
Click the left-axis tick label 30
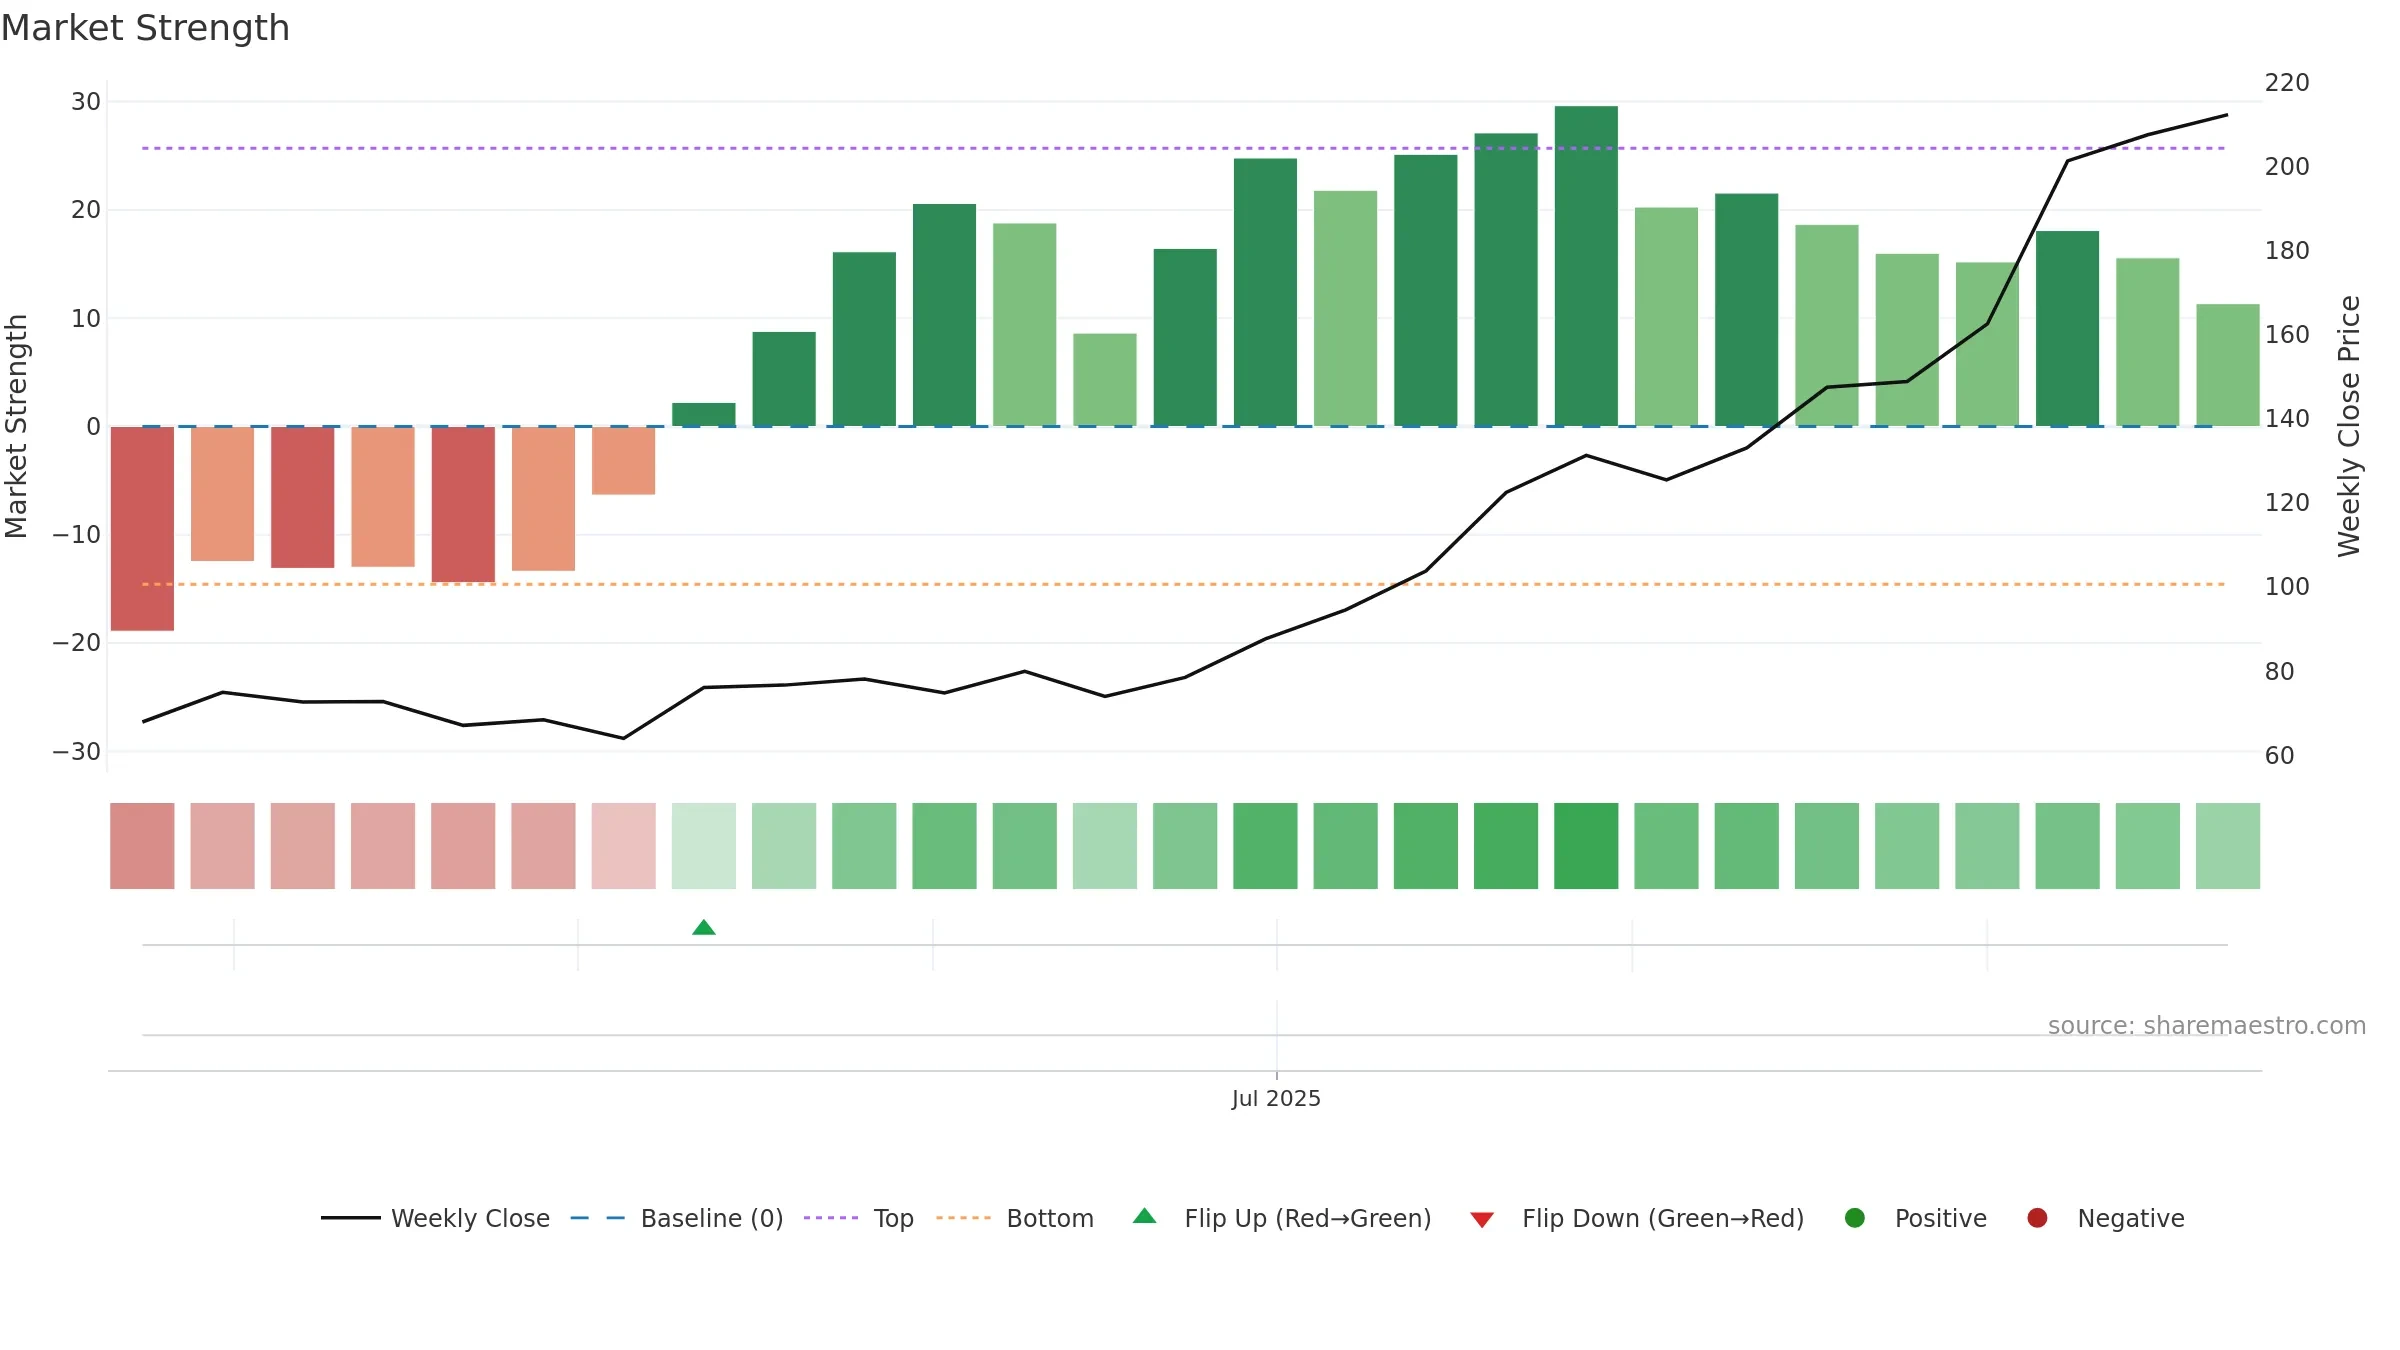[86, 102]
